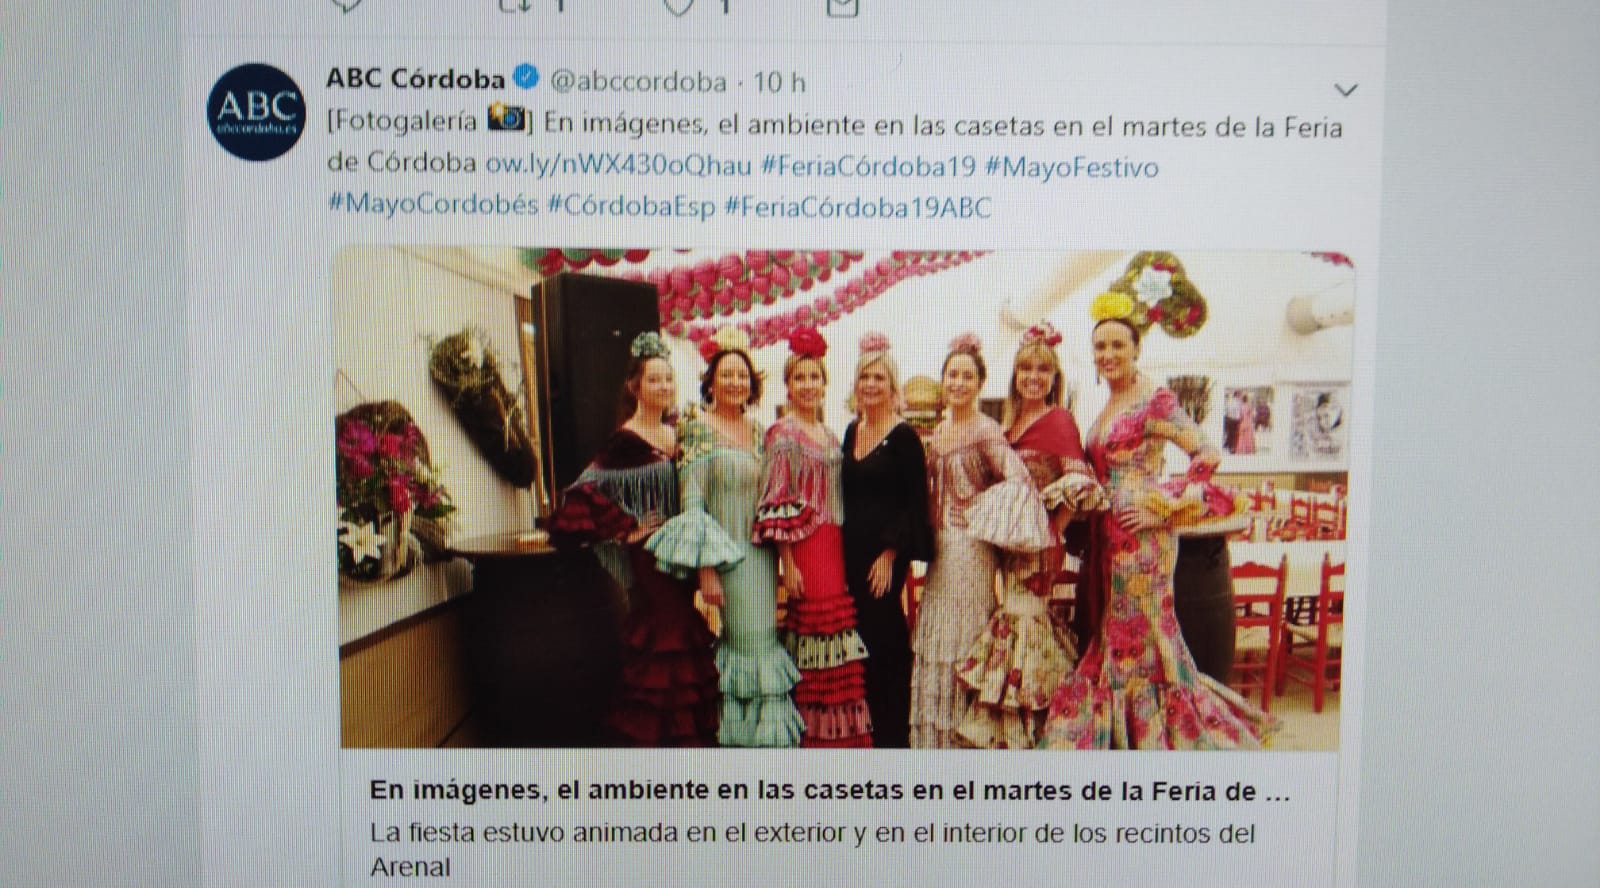This screenshot has height=888, width=1600.
Task: Click the partially visible retweet icon
Action: pos(517,6)
